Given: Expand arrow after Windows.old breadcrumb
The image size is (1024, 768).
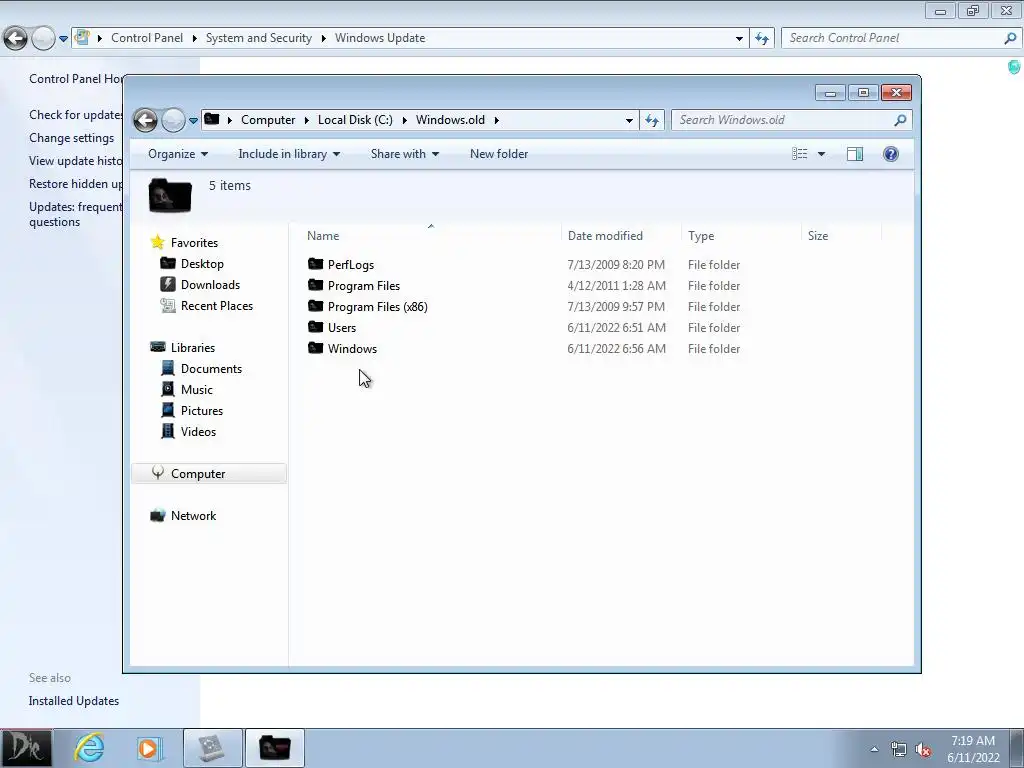Looking at the screenshot, I should click(x=497, y=120).
